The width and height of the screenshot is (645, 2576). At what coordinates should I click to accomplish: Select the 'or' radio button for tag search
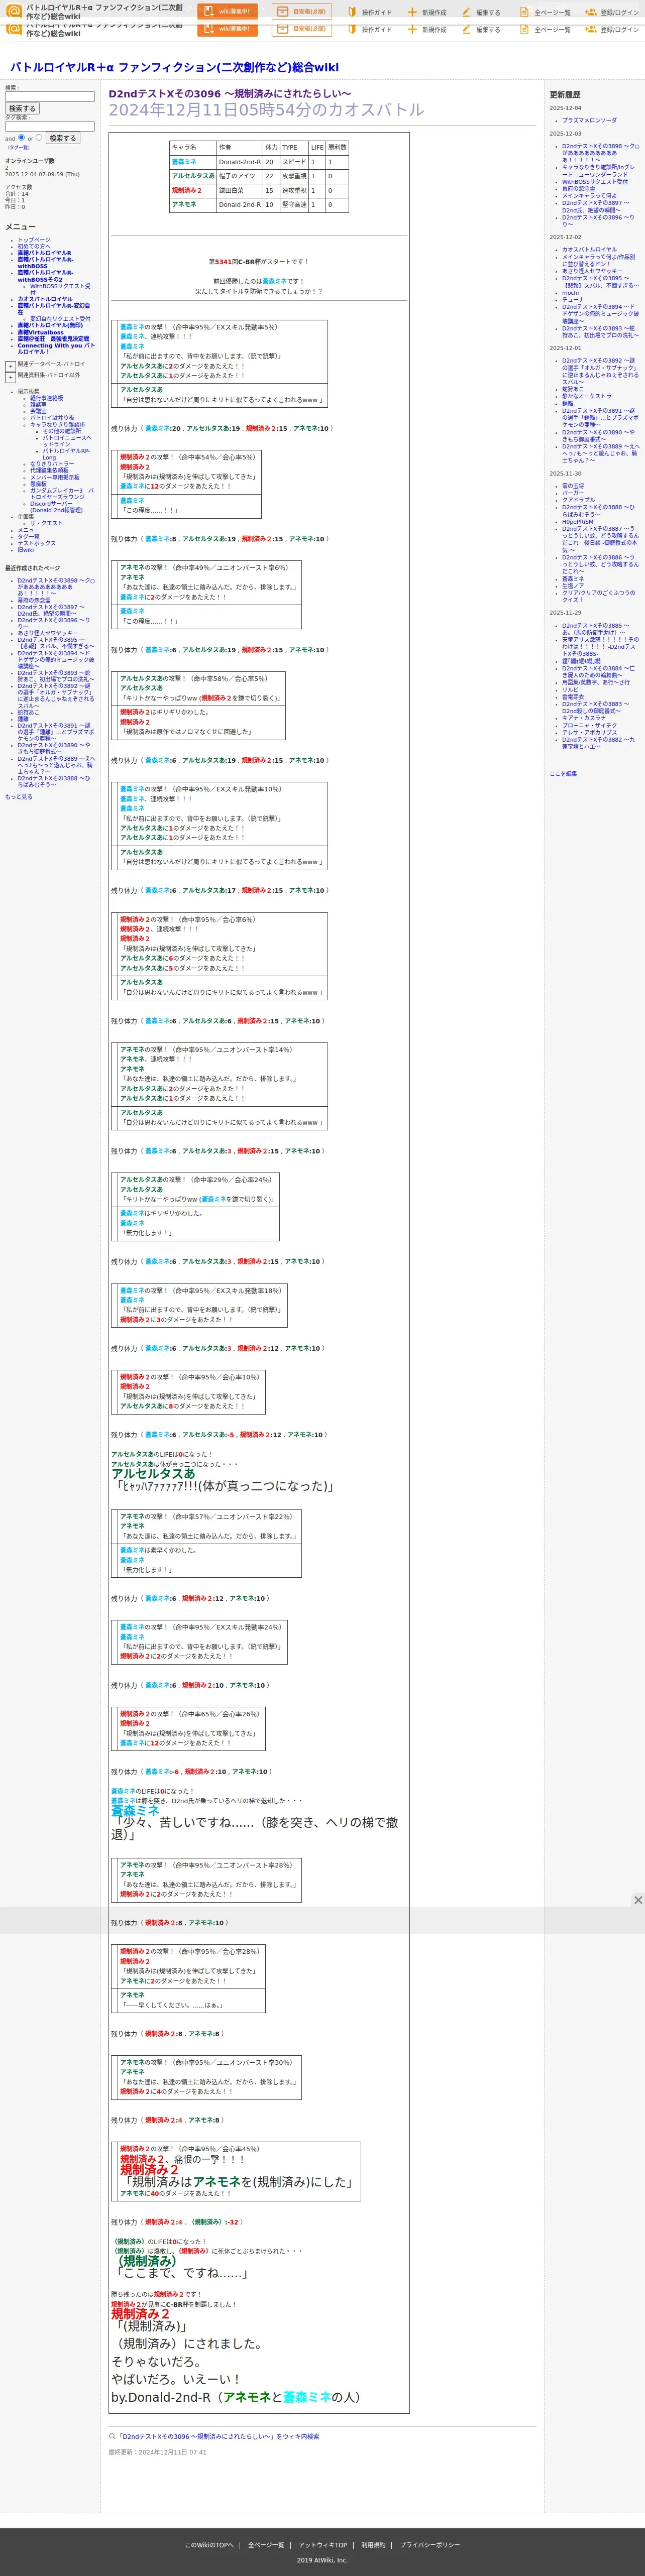(39, 137)
